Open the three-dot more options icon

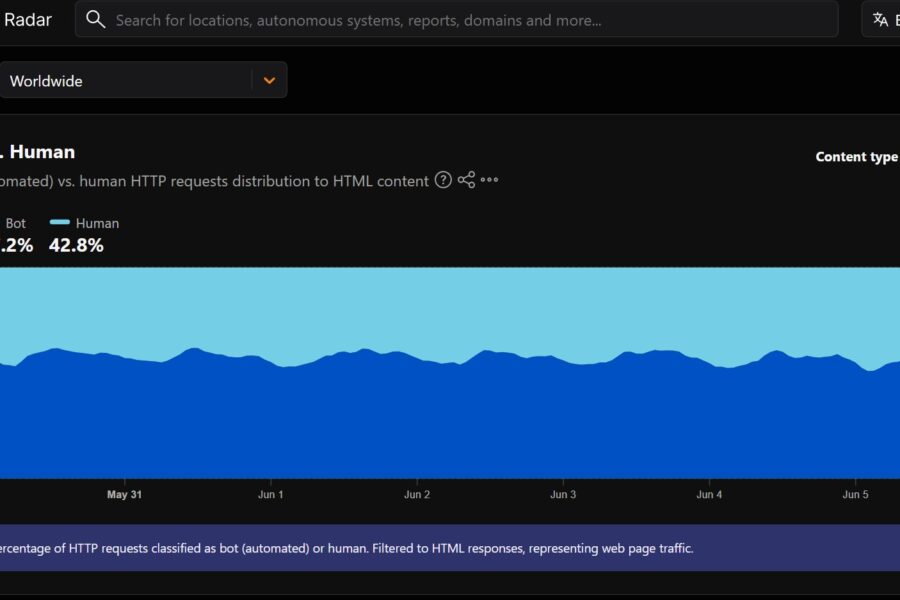point(489,180)
